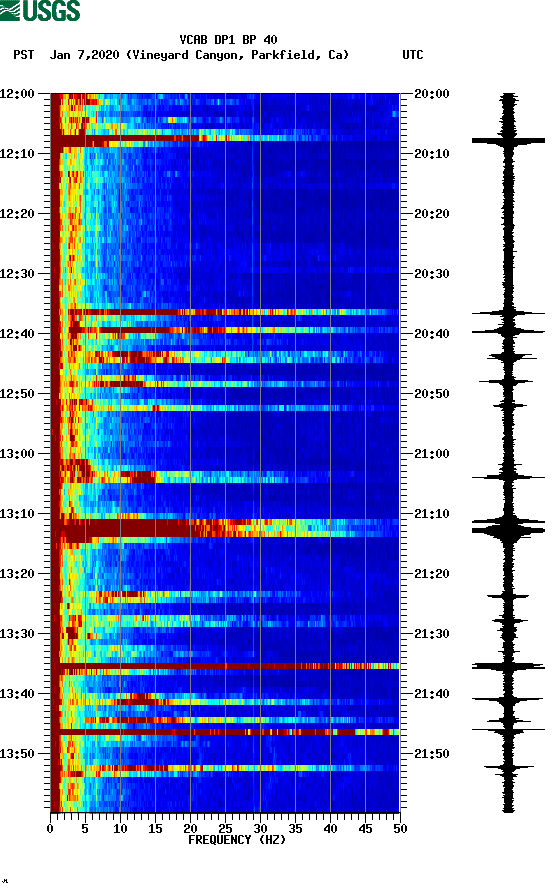This screenshot has height=892, width=552.
Task: Click the "21:20" UTC time label
Action: pos(432,574)
